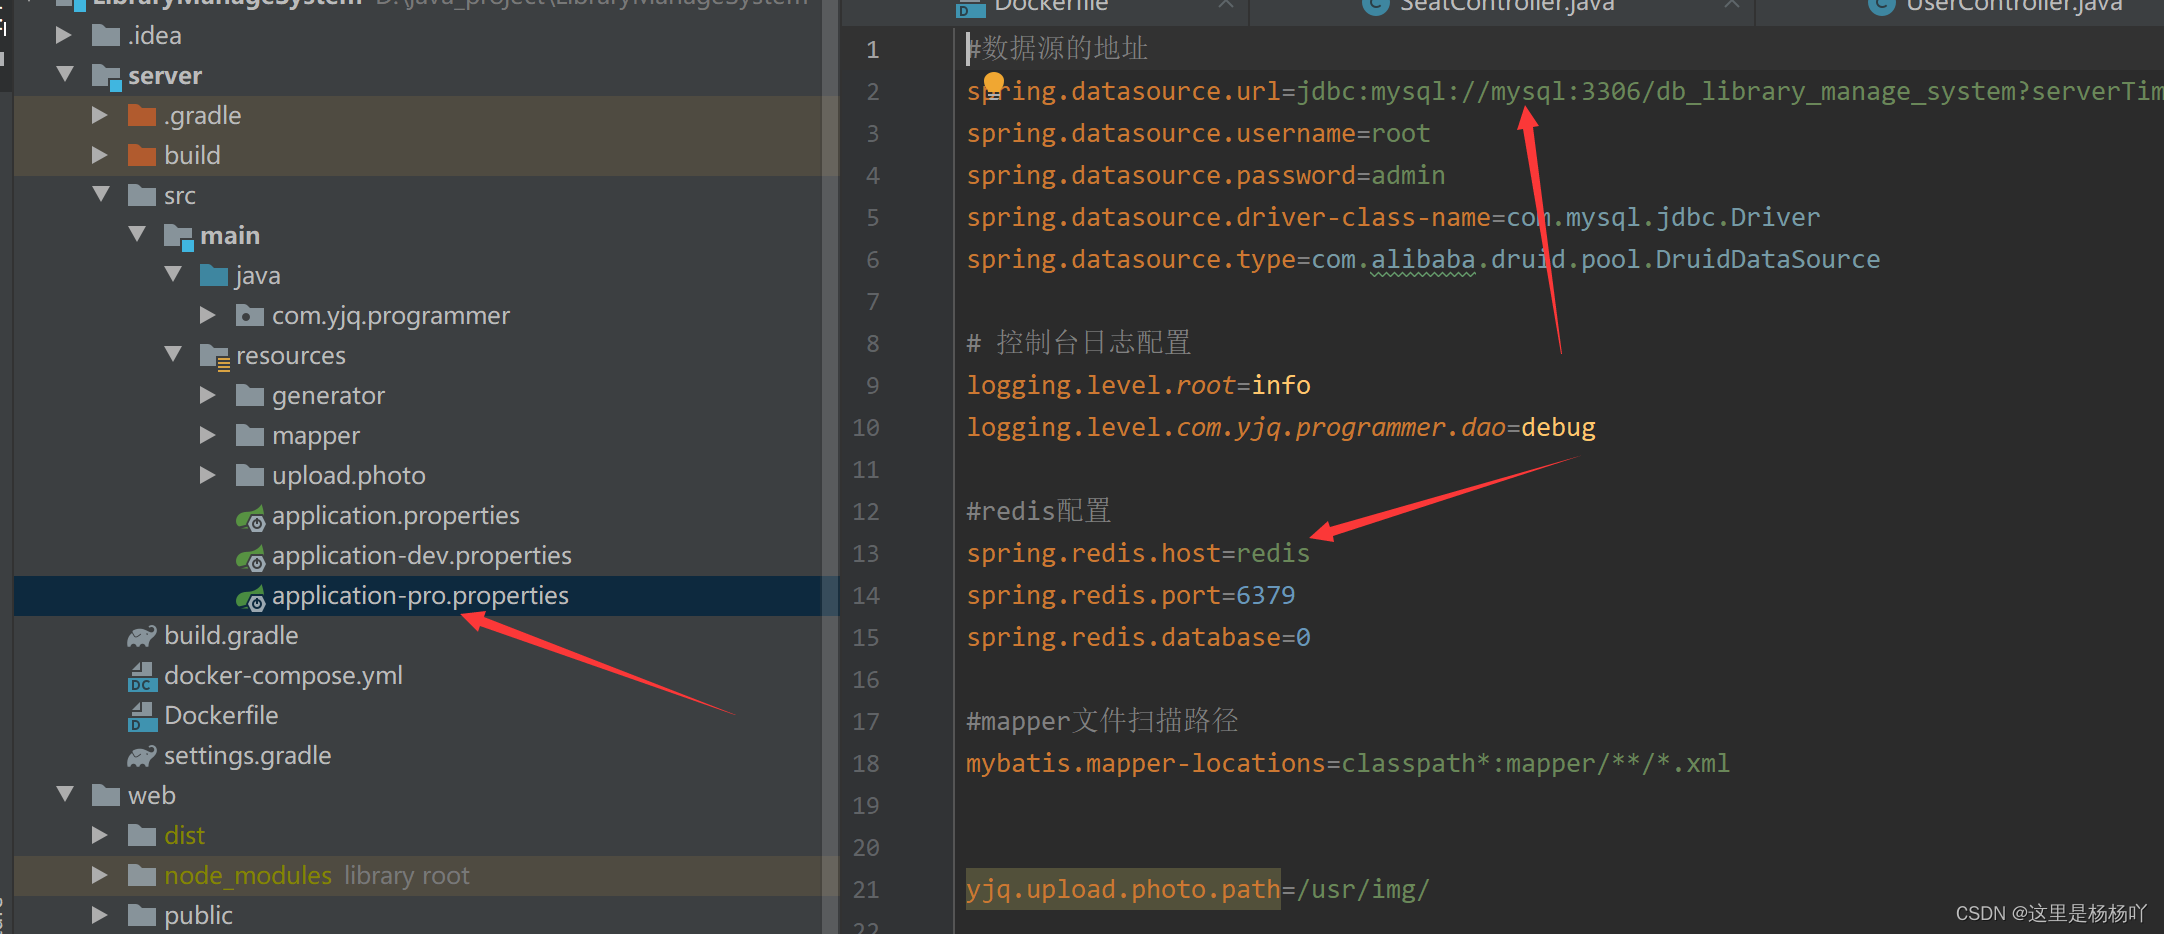Expand the public folder arrow

click(100, 915)
